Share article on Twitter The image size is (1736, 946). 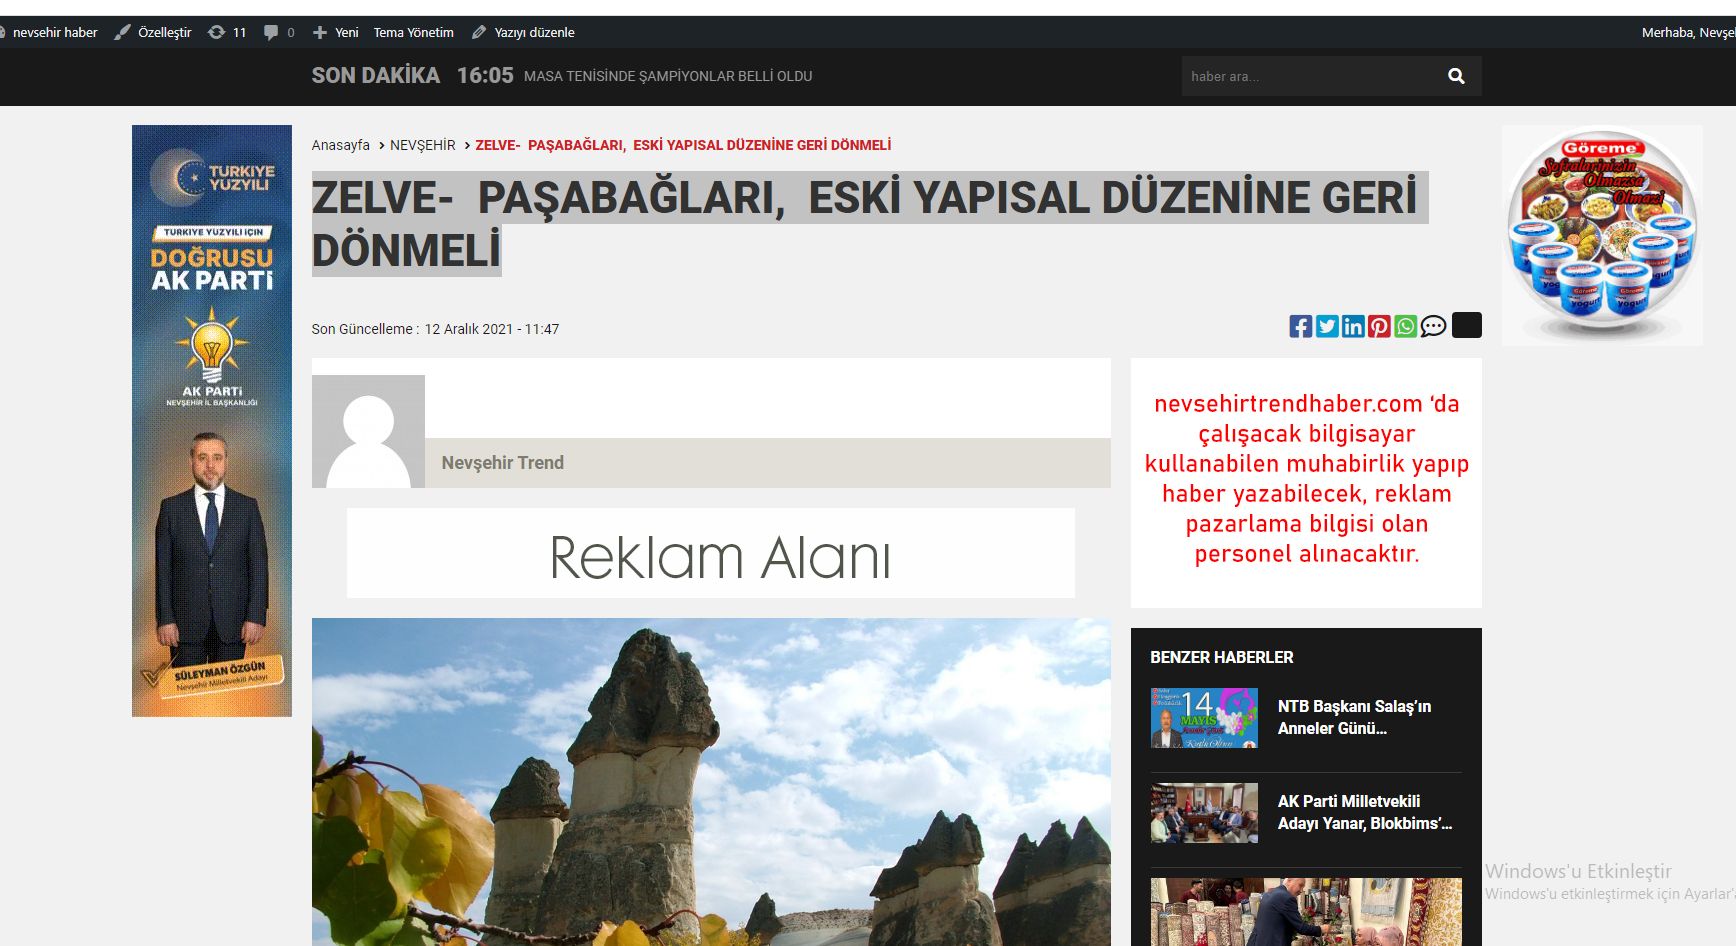1327,326
